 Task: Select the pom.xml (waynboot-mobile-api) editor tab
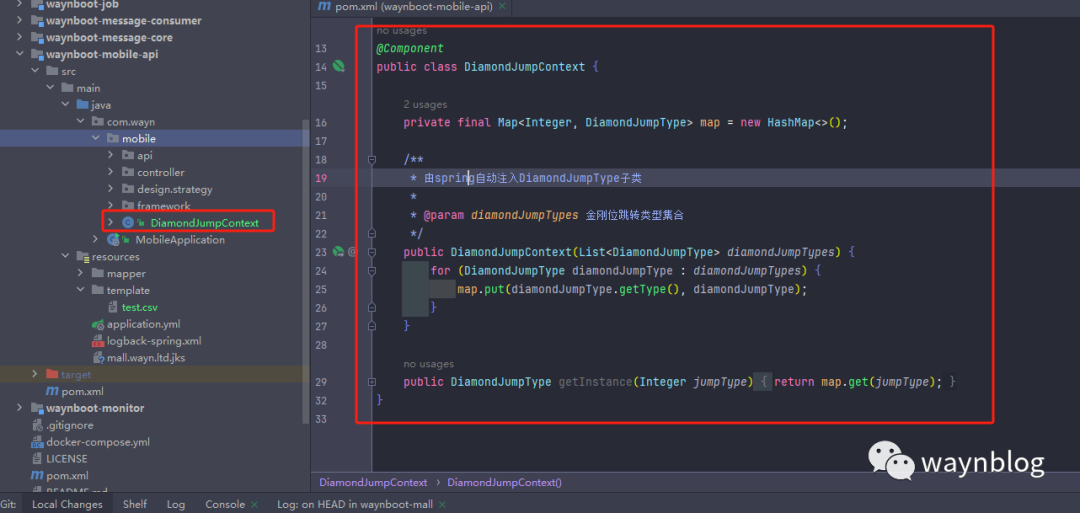(412, 7)
